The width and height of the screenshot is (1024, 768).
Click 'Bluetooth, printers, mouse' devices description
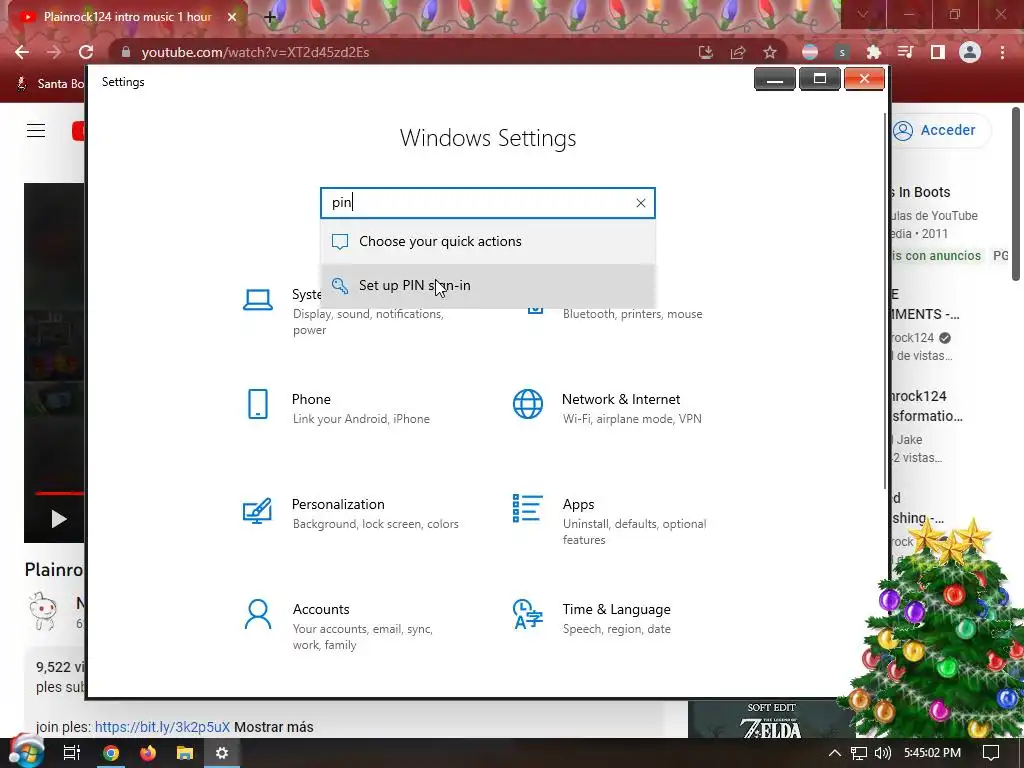[632, 314]
